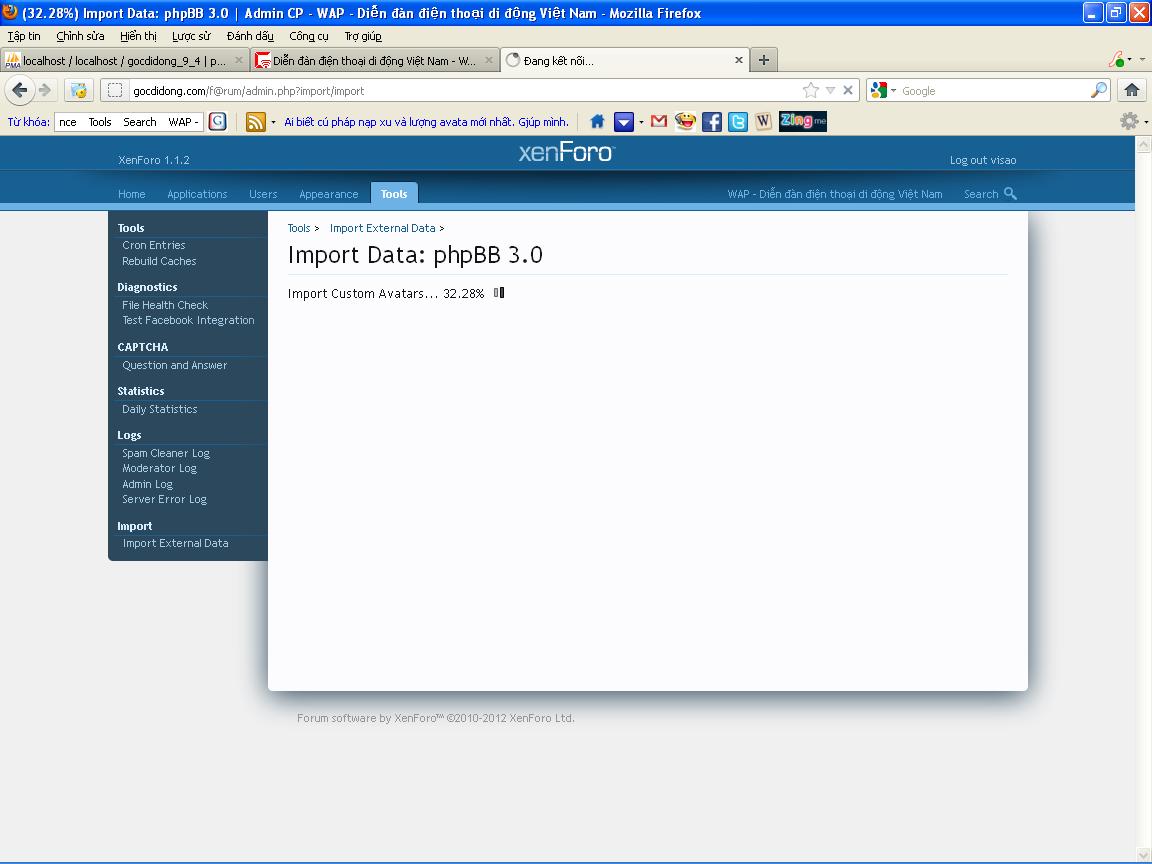Open Rebuild Caches in sidebar
The image size is (1152, 864).
159,261
